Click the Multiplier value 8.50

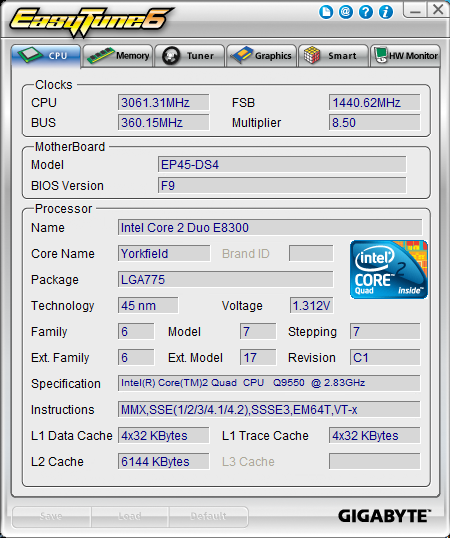coord(374,122)
